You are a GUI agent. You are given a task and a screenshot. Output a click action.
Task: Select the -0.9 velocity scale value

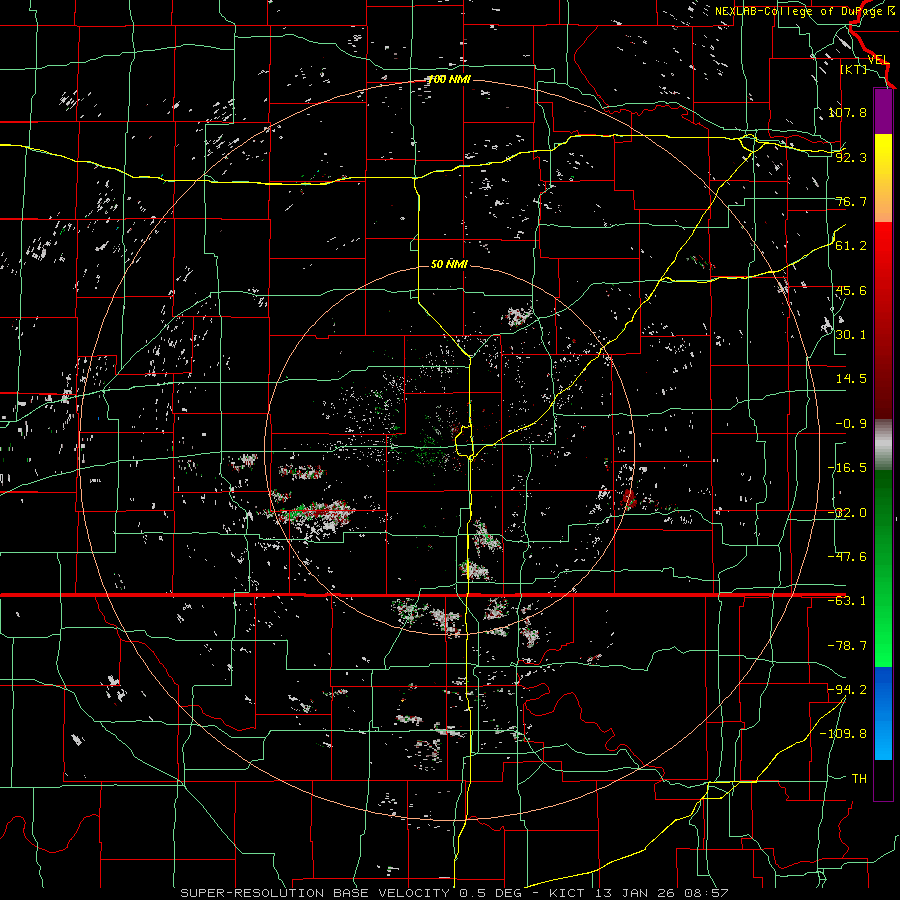click(x=851, y=424)
